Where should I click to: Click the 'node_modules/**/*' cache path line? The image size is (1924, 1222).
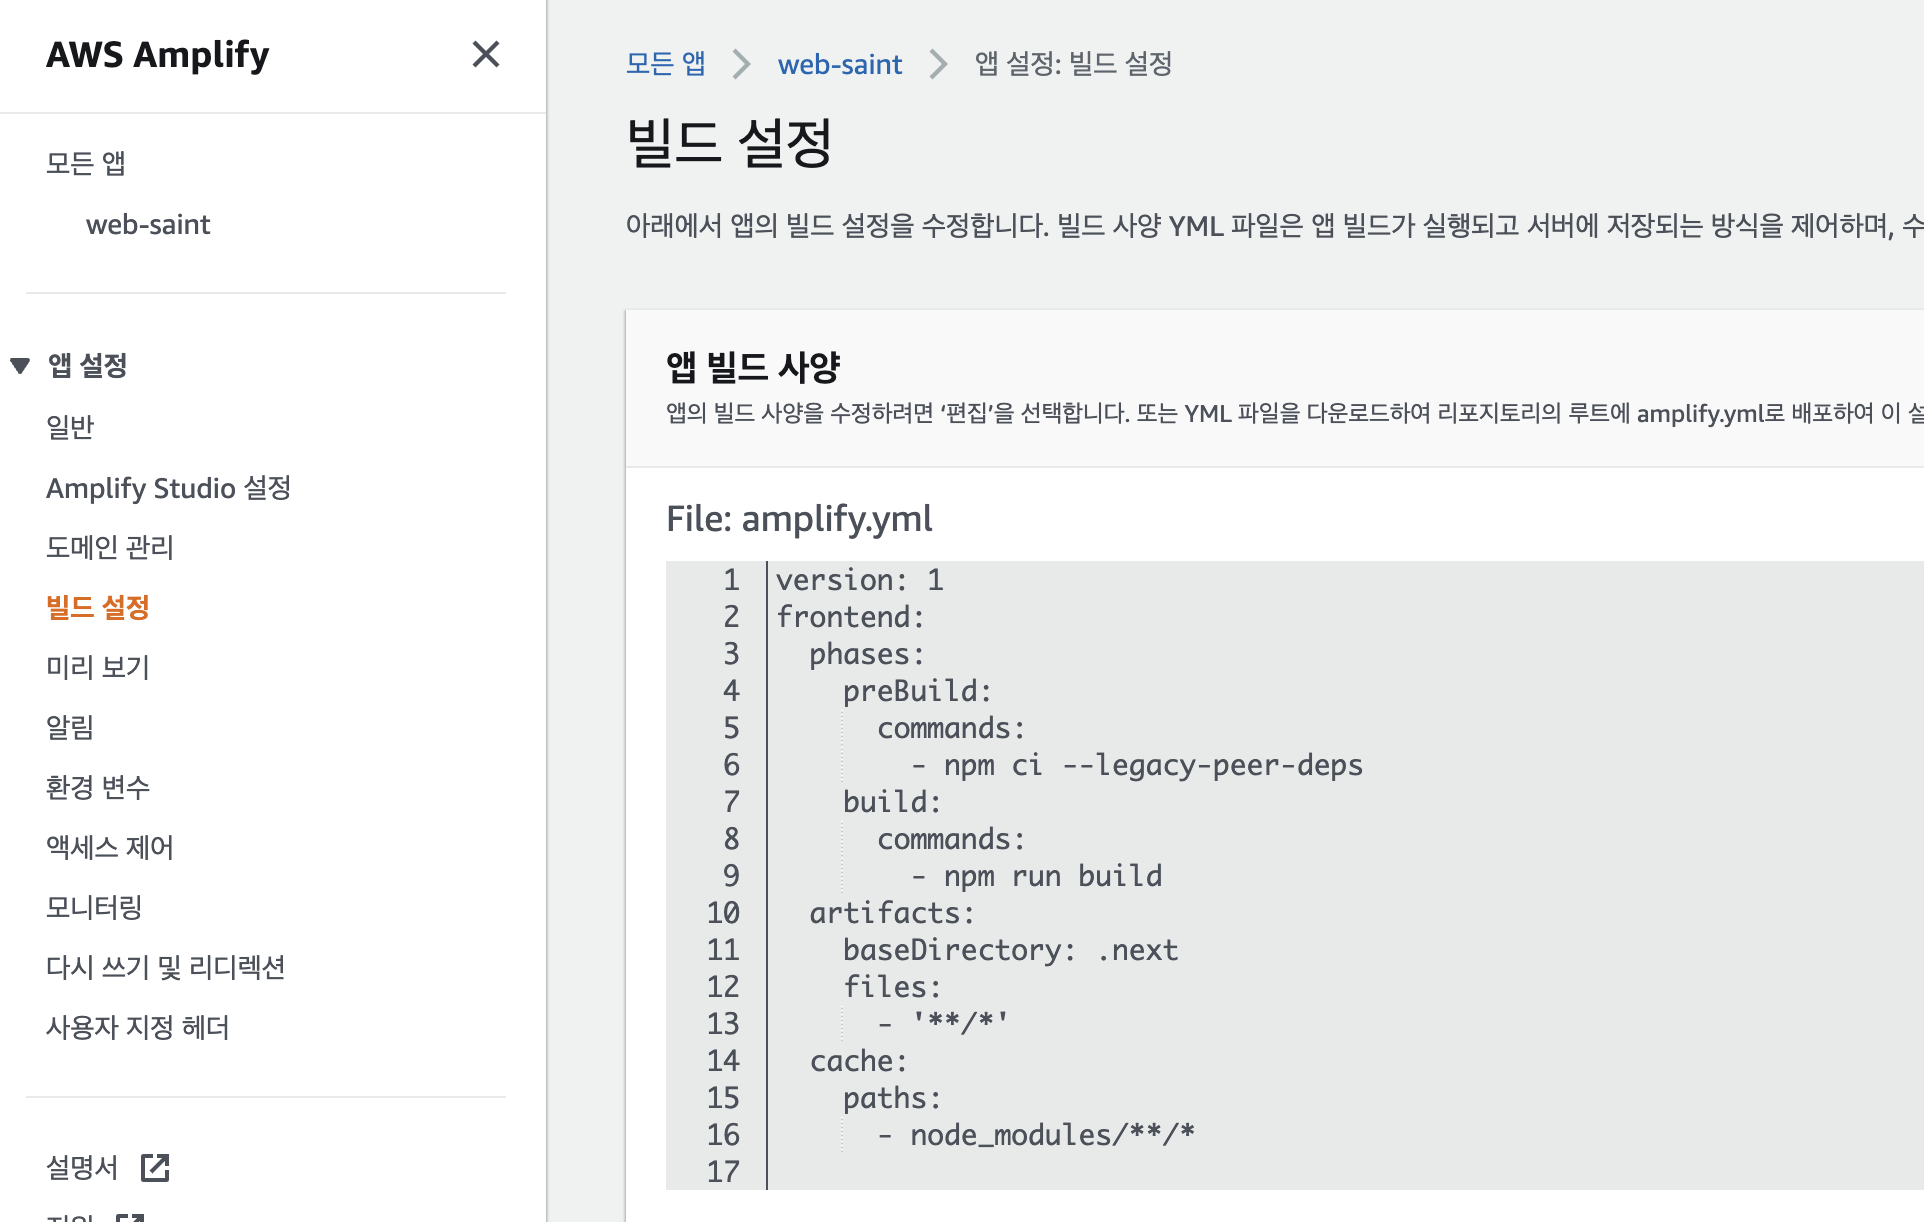1036,1135
